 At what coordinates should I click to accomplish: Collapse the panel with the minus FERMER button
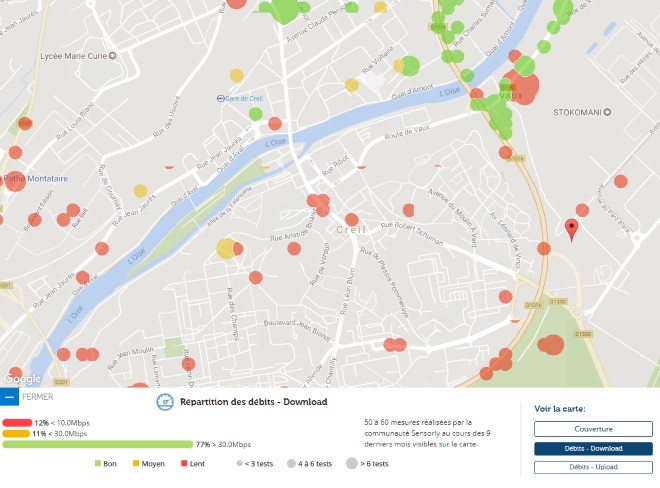pyautogui.click(x=9, y=397)
